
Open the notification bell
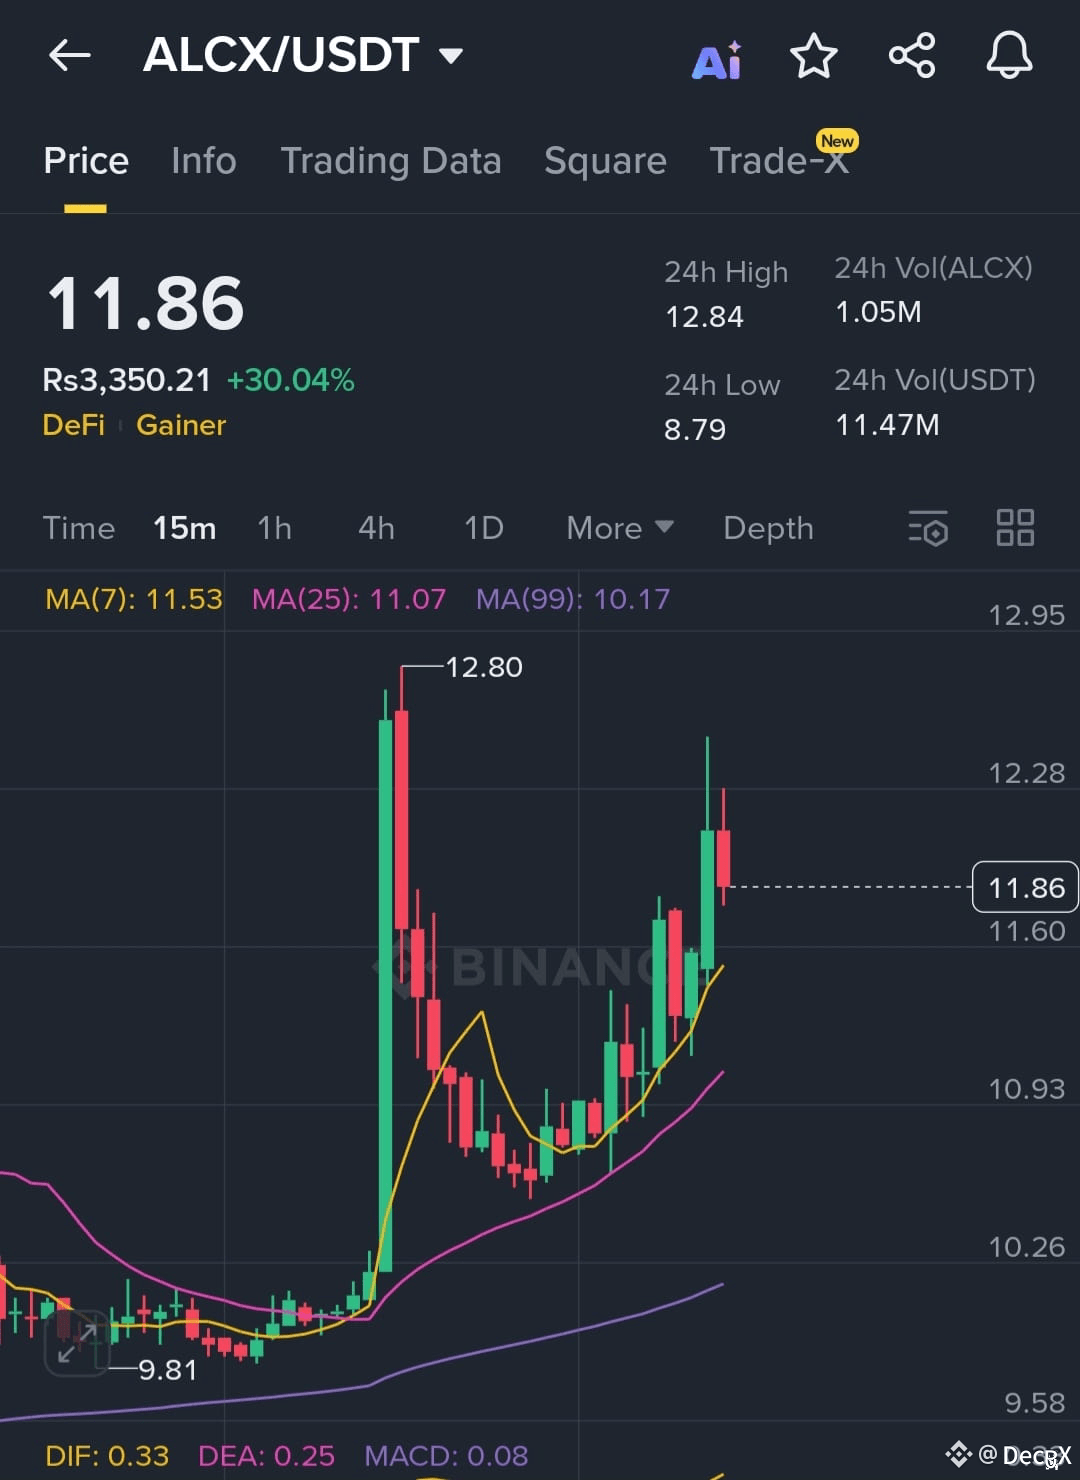pos(1009,57)
